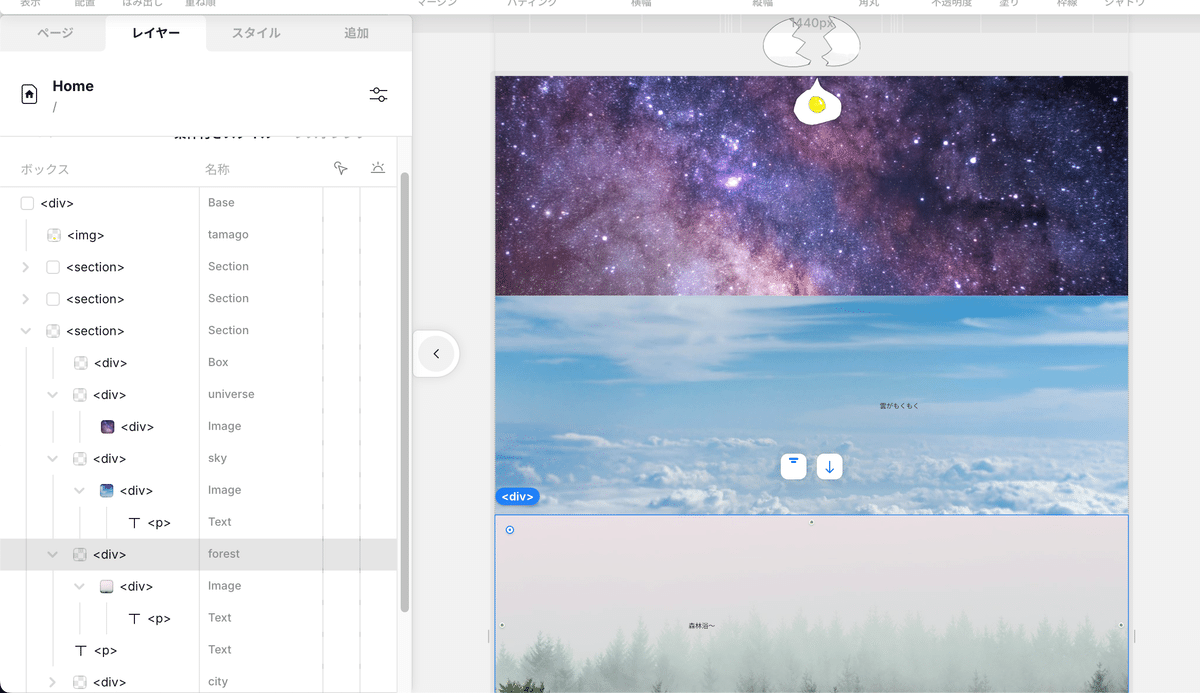Click the down-arrow floating button on canvas
Image resolution: width=1200 pixels, height=693 pixels.
click(829, 466)
